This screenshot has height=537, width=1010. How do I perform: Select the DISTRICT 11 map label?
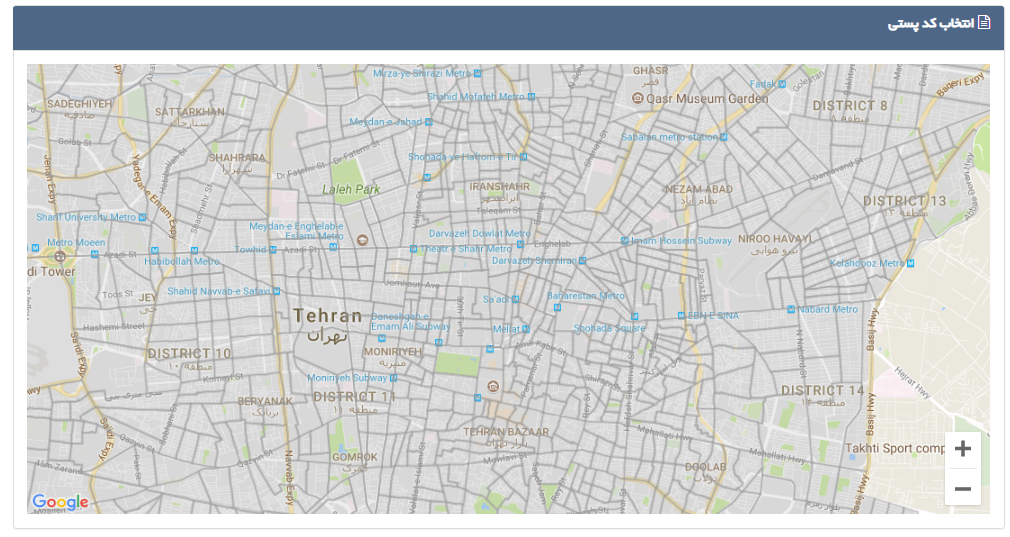pyautogui.click(x=354, y=397)
